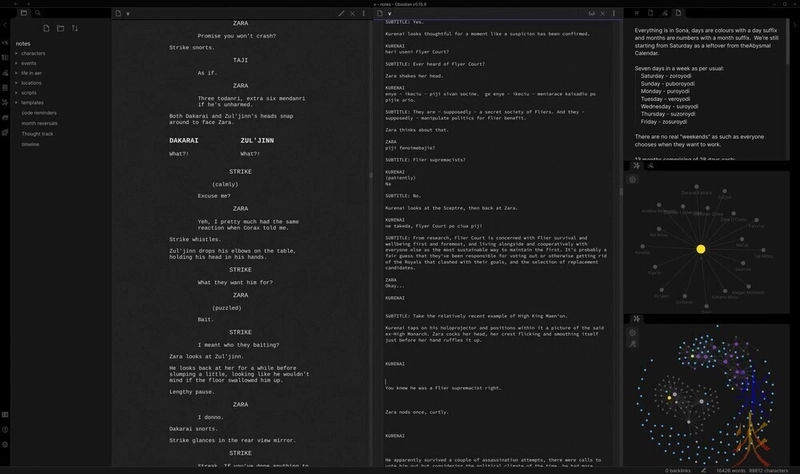800x474 pixels.
Task: Create a new folder in file explorer
Action: 60,28
